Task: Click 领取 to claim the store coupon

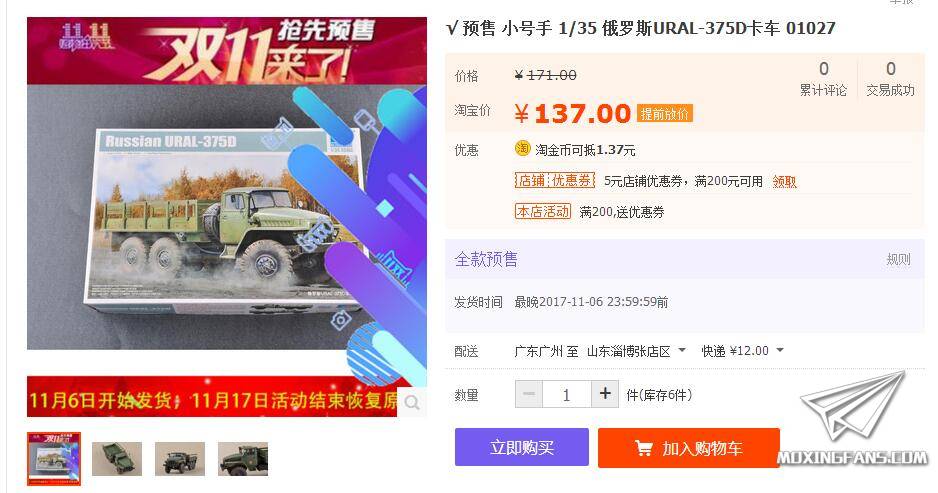Action: point(784,181)
